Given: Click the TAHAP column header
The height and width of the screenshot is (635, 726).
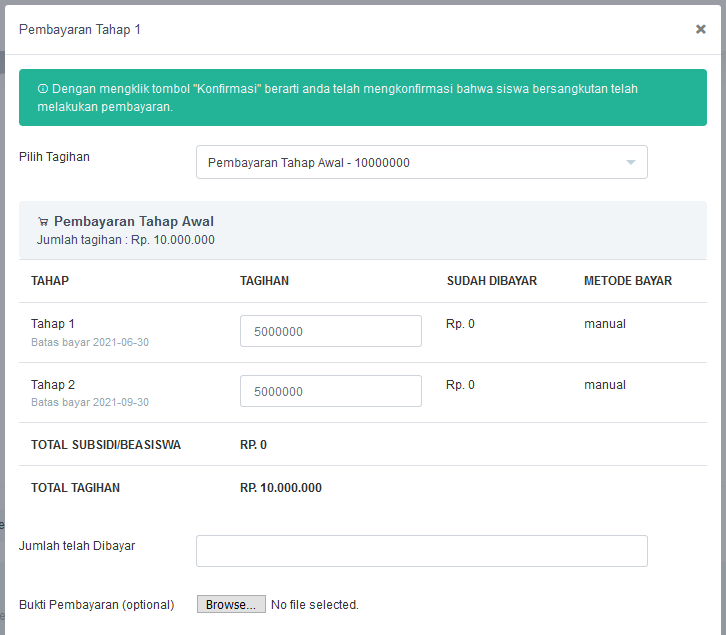Looking at the screenshot, I should tap(50, 281).
